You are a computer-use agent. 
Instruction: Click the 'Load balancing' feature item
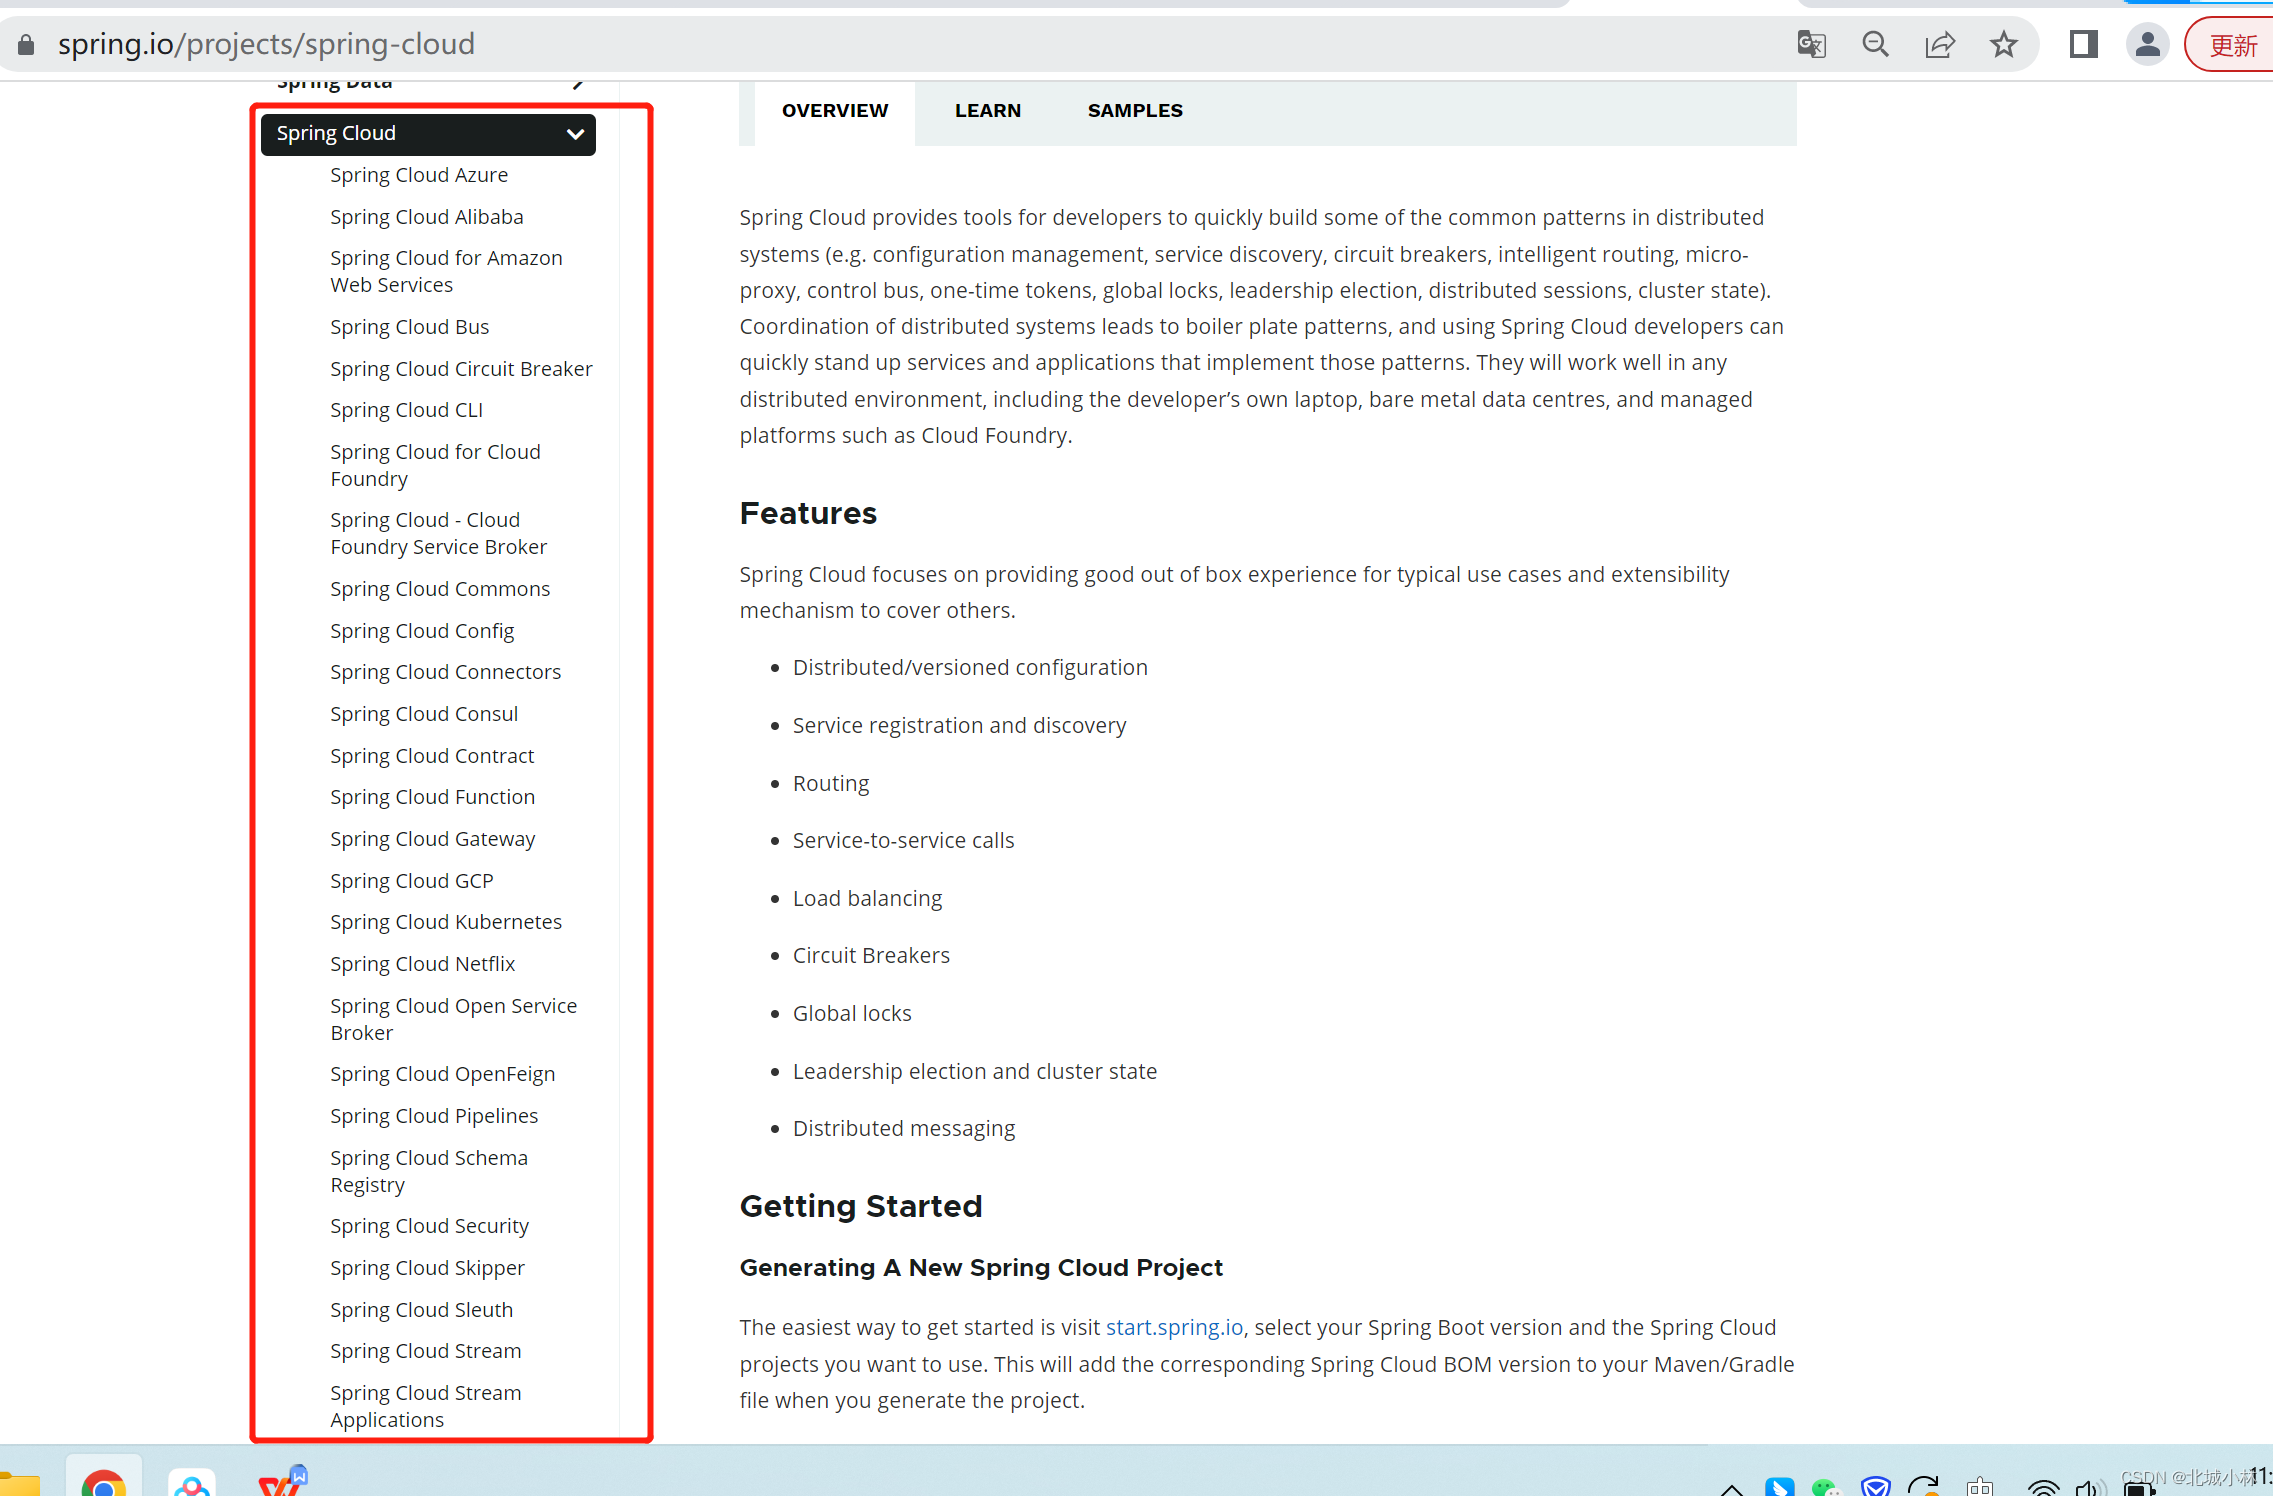[867, 899]
